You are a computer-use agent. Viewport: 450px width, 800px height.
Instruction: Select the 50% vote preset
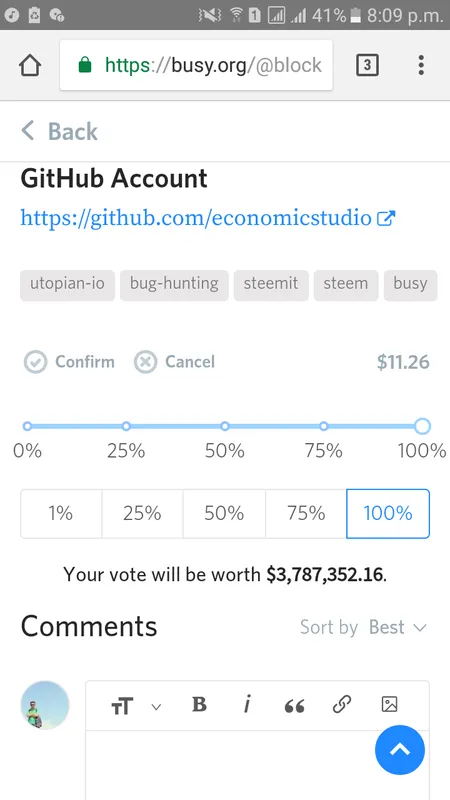point(224,513)
